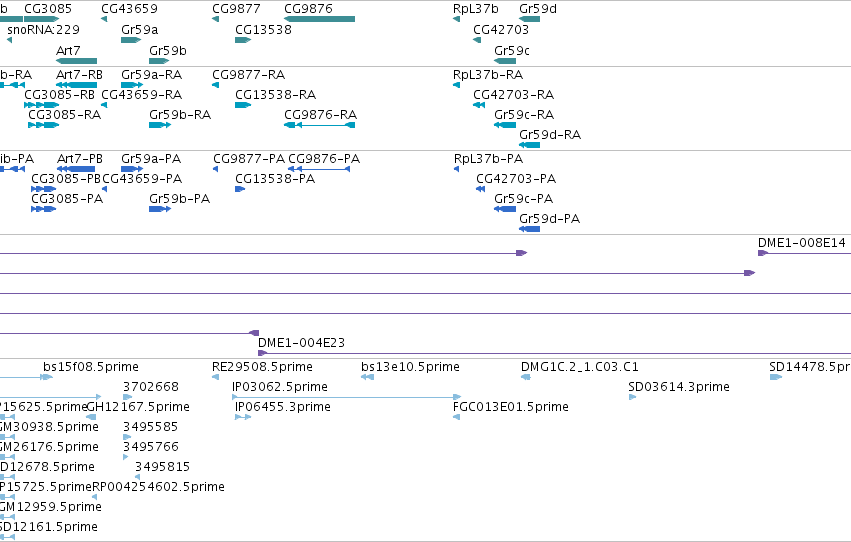This screenshot has height=542, width=851.
Task: Select the 3702668 EST feature
Action: click(x=128, y=397)
